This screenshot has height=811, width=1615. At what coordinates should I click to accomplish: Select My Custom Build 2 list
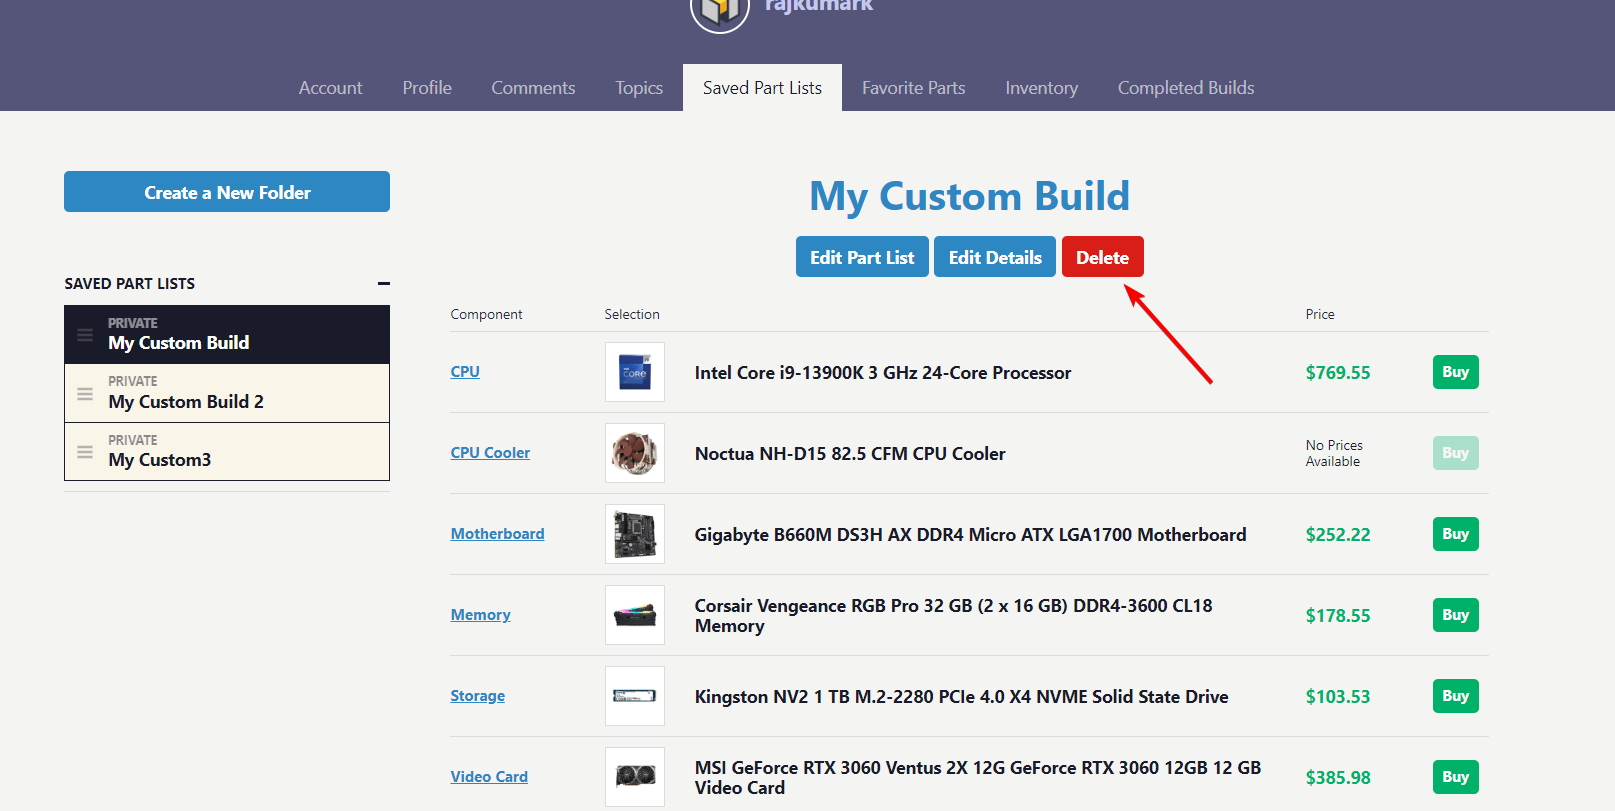[227, 393]
